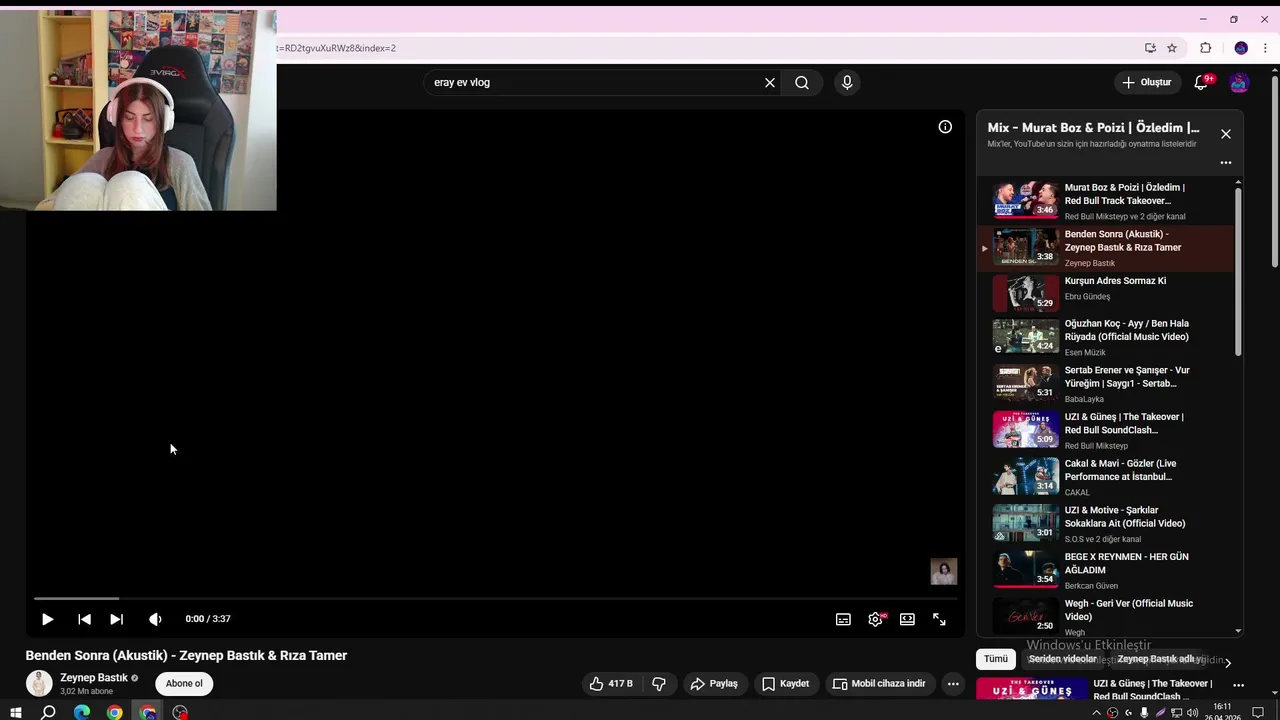Viewport: 1280px width, 720px height.
Task: Install or cast using the address bar screen icon
Action: [1150, 48]
